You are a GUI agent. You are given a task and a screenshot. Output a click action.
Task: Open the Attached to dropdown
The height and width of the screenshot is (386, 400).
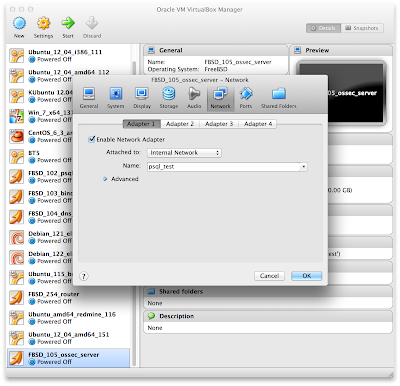(184, 153)
